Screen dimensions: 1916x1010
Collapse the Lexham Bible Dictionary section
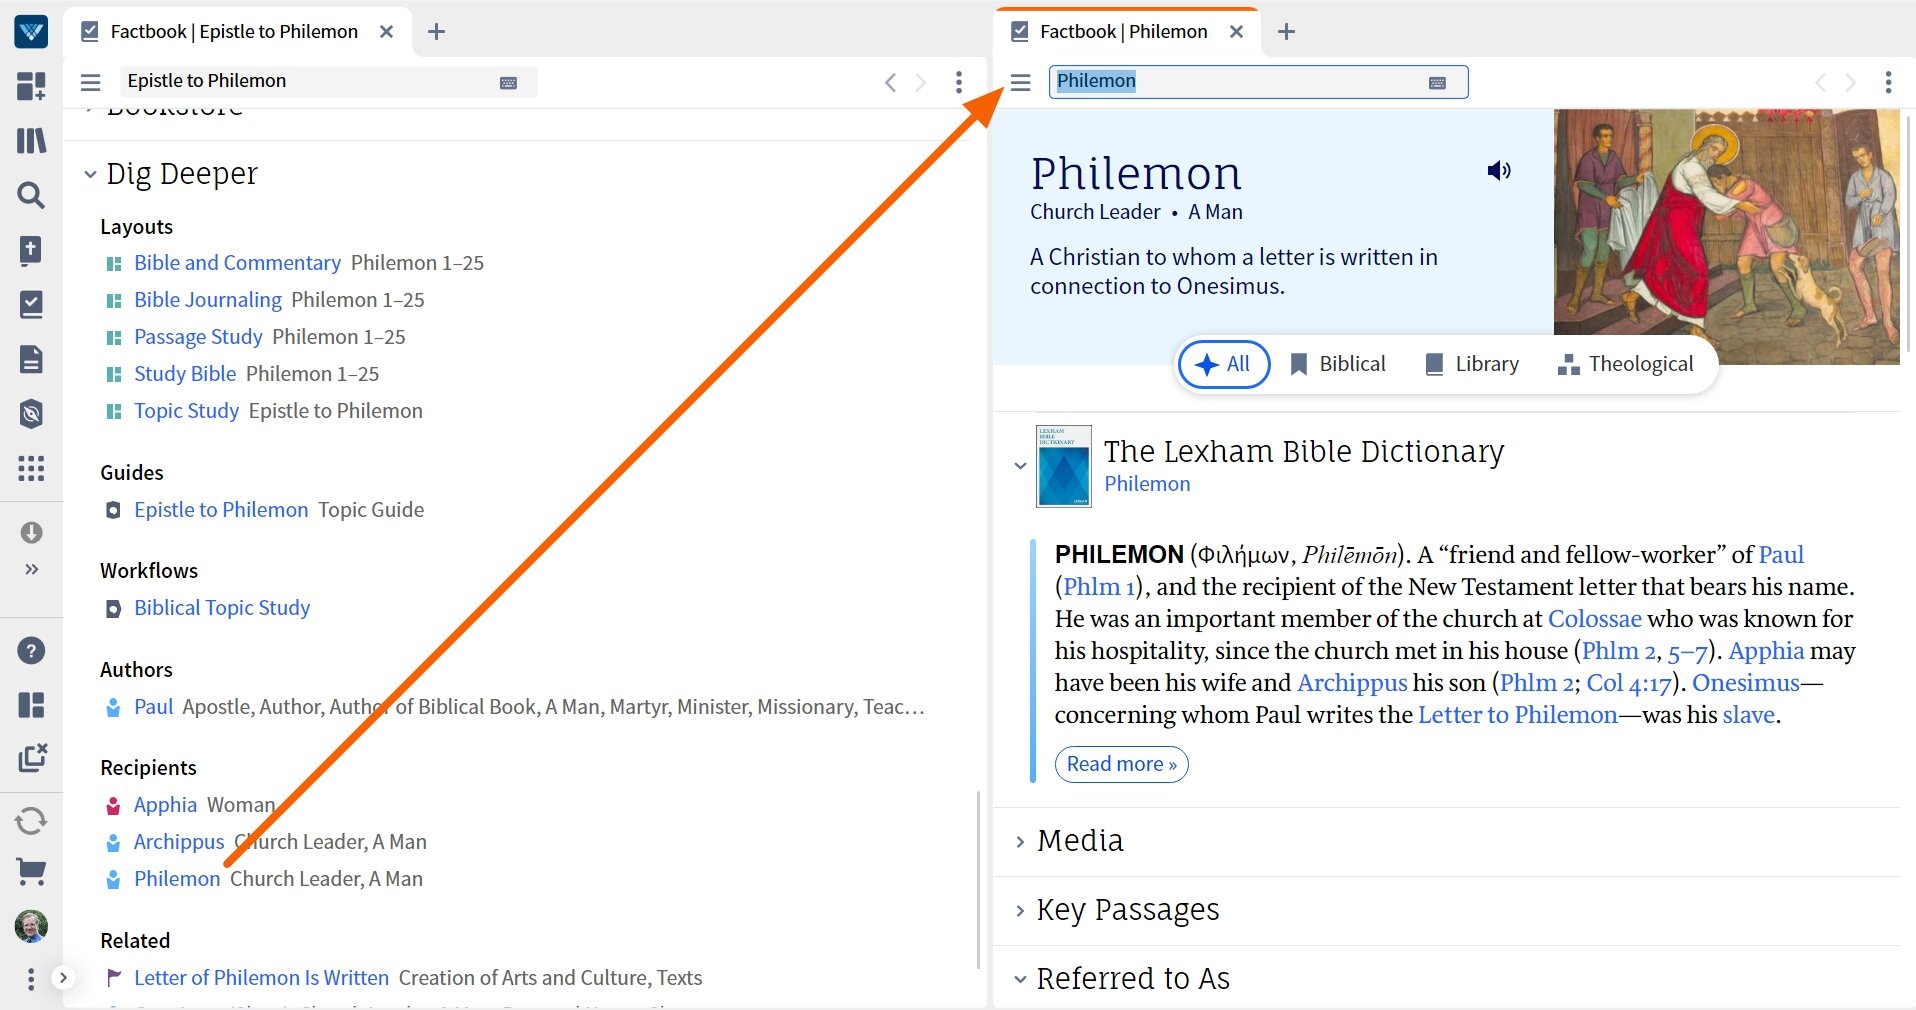[1020, 466]
